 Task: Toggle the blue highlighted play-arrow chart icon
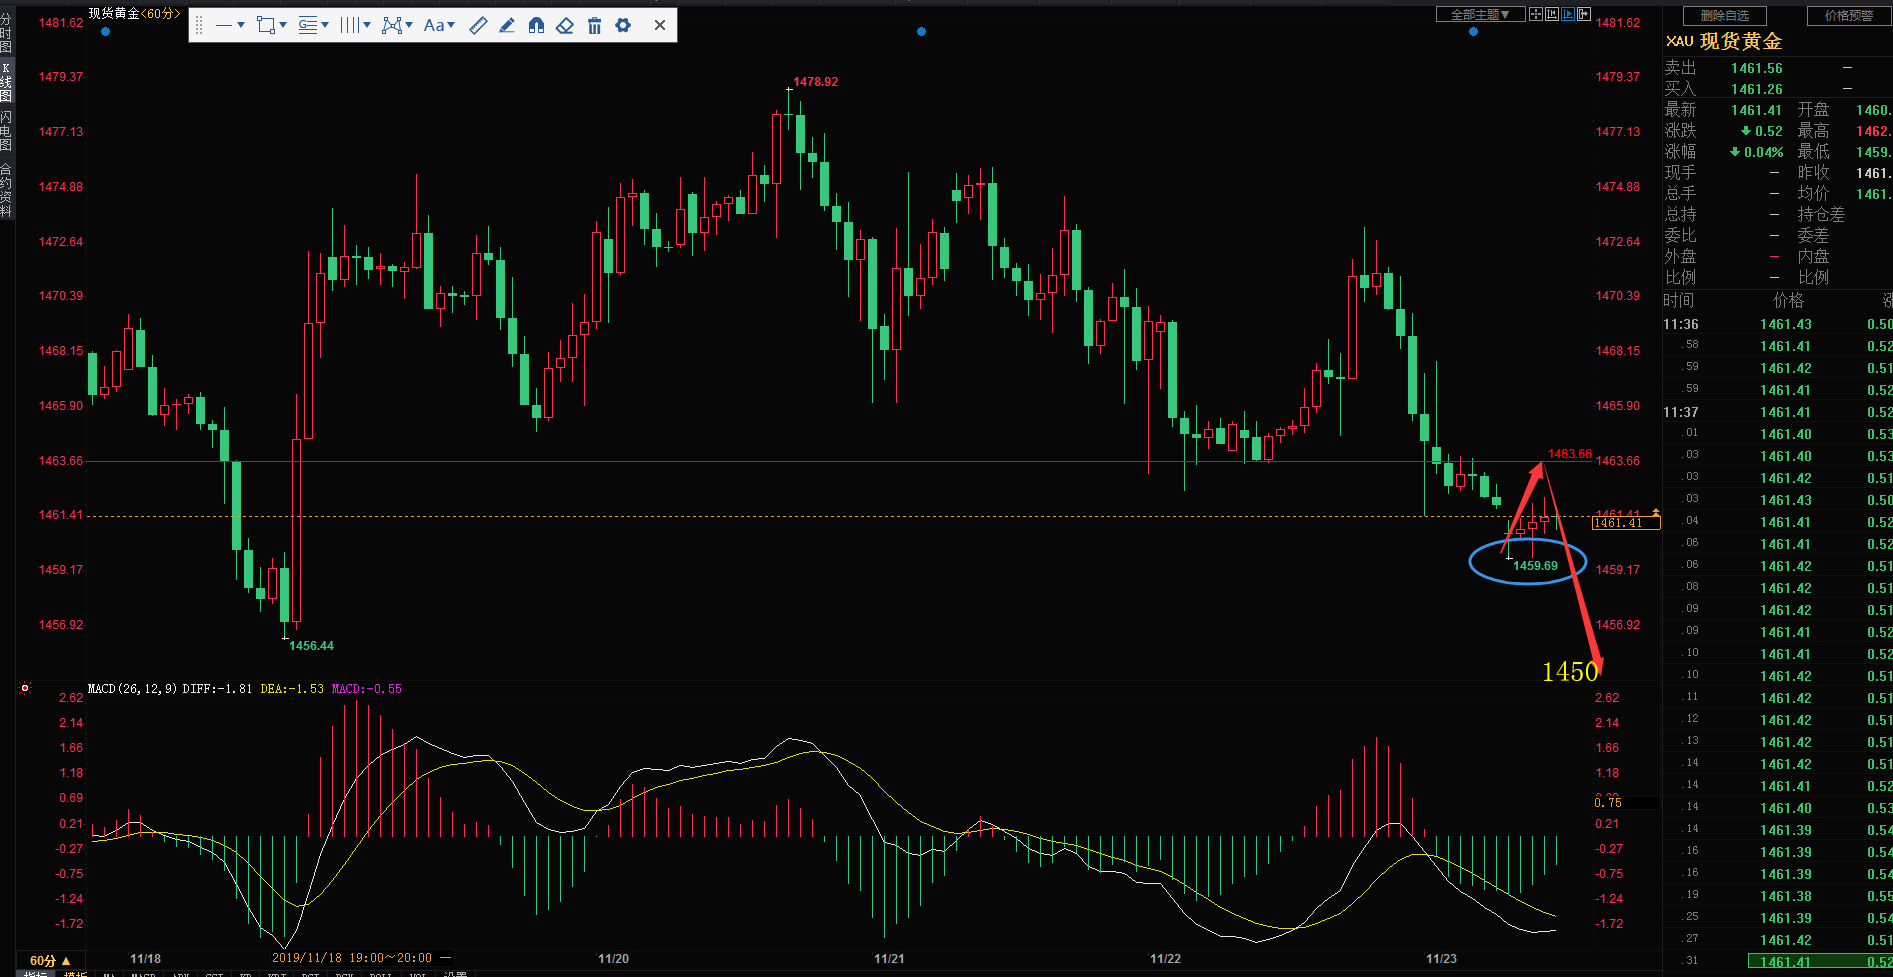pyautogui.click(x=1568, y=14)
